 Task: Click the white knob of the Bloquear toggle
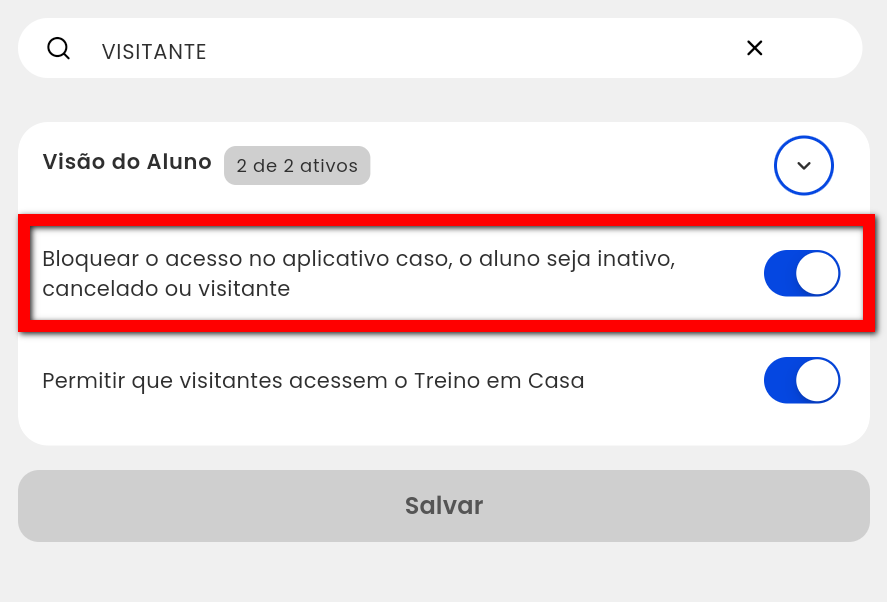click(817, 273)
